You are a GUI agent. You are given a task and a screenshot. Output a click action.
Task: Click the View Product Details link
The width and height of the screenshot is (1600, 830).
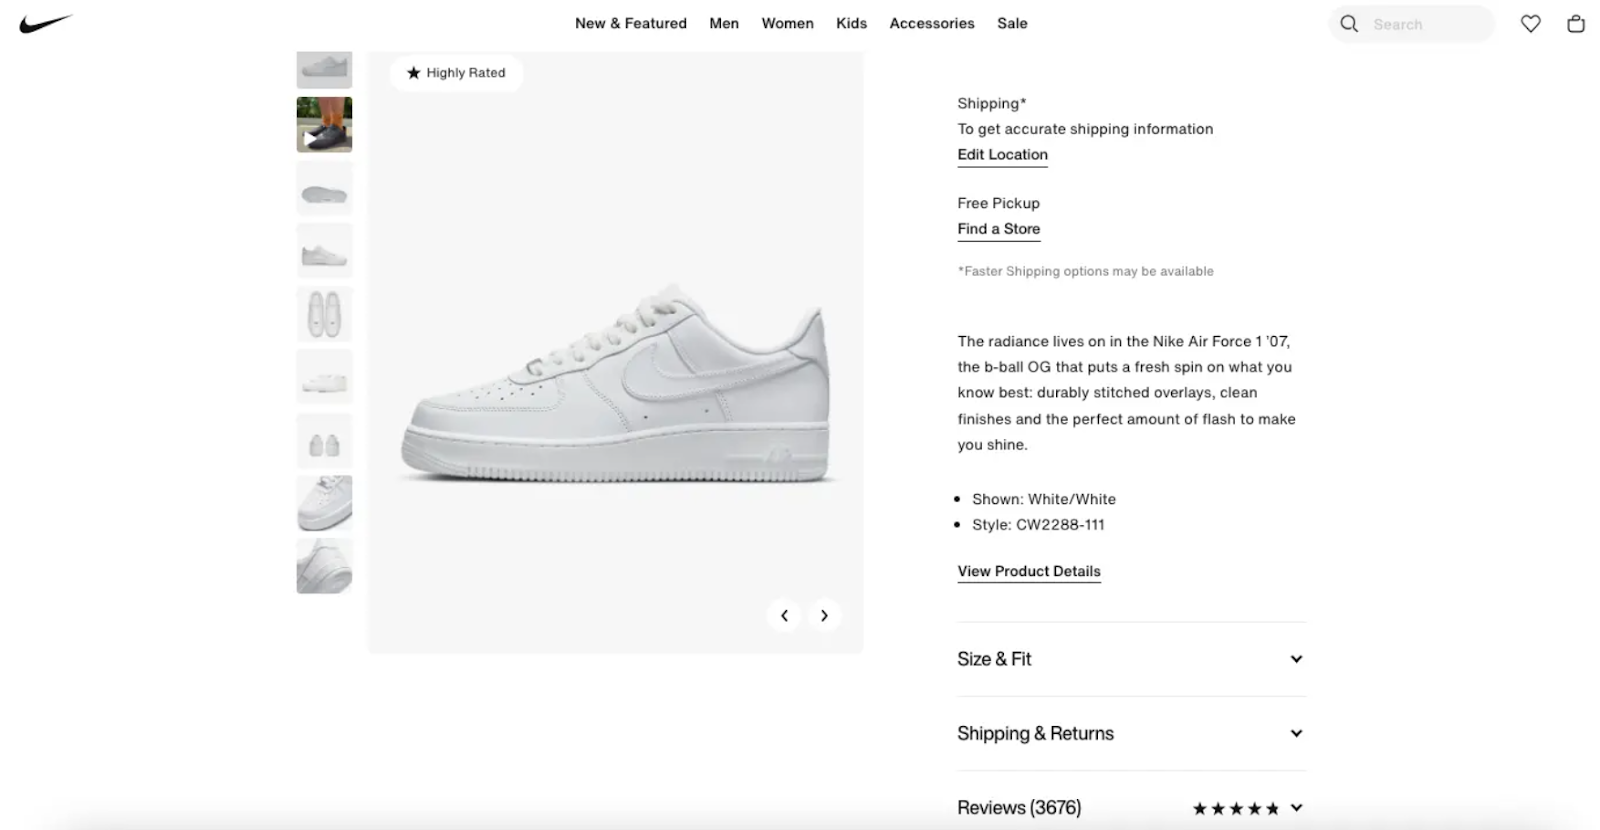point(1028,571)
